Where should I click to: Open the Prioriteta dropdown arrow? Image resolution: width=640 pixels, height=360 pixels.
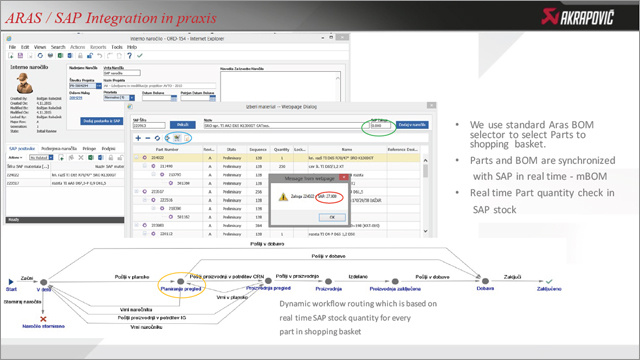click(x=132, y=98)
